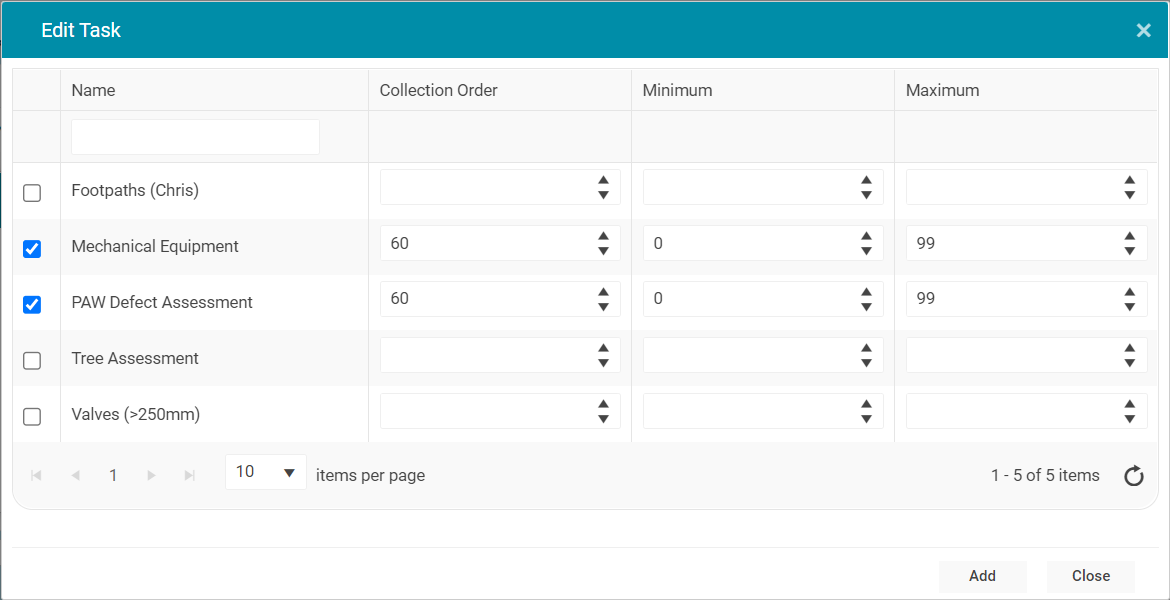Enable the Tree Assessment checkbox
1170x600 pixels.
click(32, 361)
